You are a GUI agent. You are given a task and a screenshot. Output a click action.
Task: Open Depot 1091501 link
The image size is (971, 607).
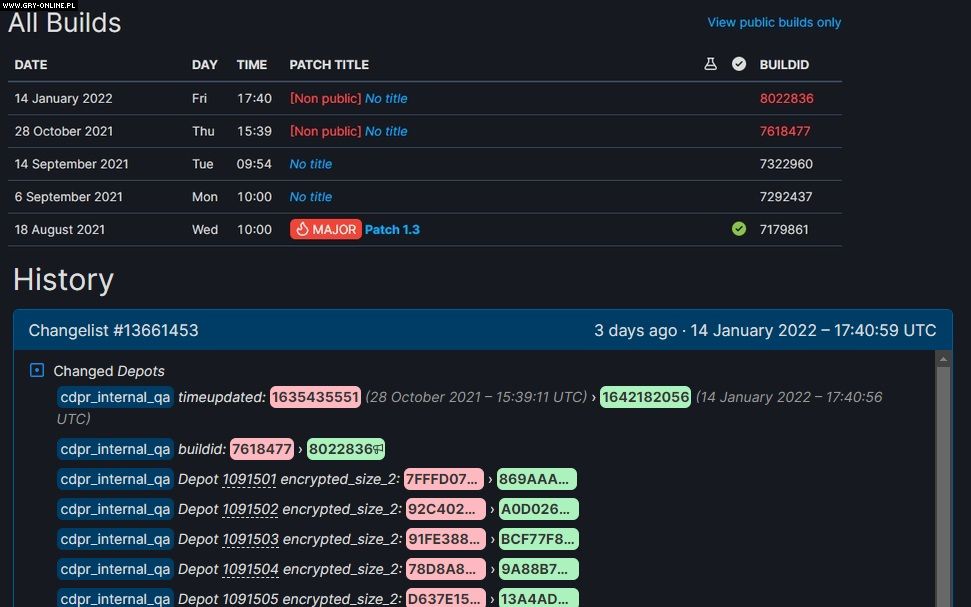point(249,479)
